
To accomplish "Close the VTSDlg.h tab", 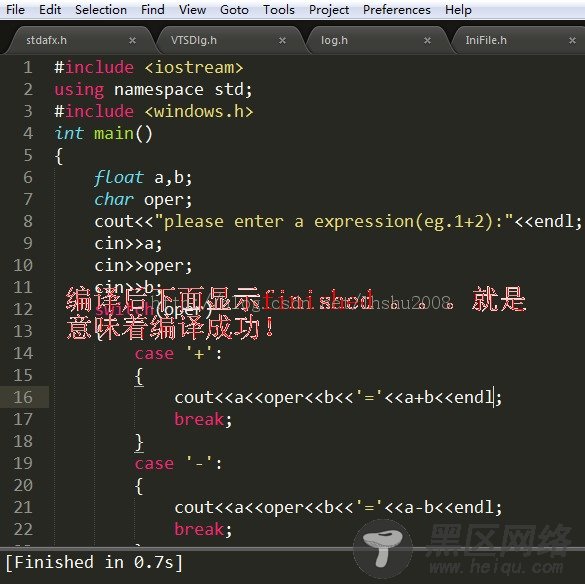I will click(282, 40).
